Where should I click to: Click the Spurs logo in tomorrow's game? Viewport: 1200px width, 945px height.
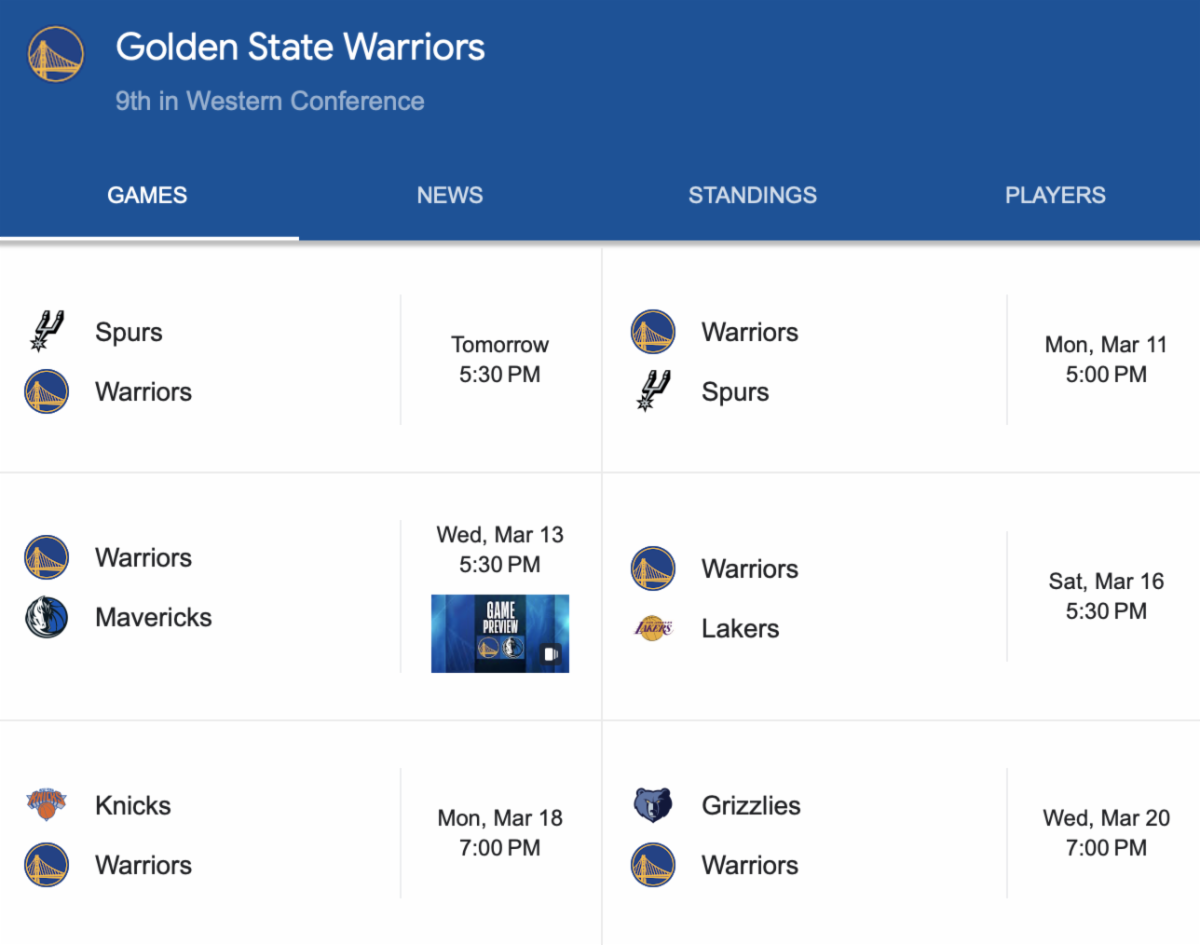47,332
